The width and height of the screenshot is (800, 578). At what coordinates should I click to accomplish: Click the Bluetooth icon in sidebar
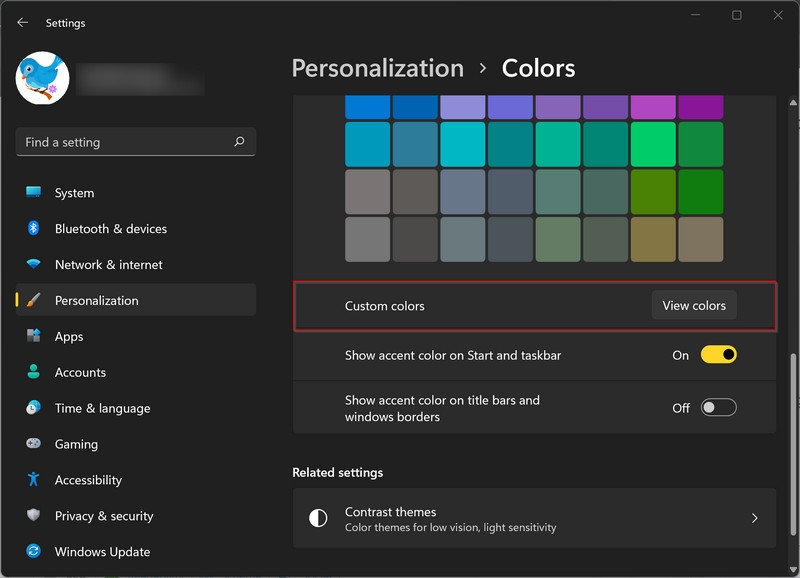tap(34, 228)
